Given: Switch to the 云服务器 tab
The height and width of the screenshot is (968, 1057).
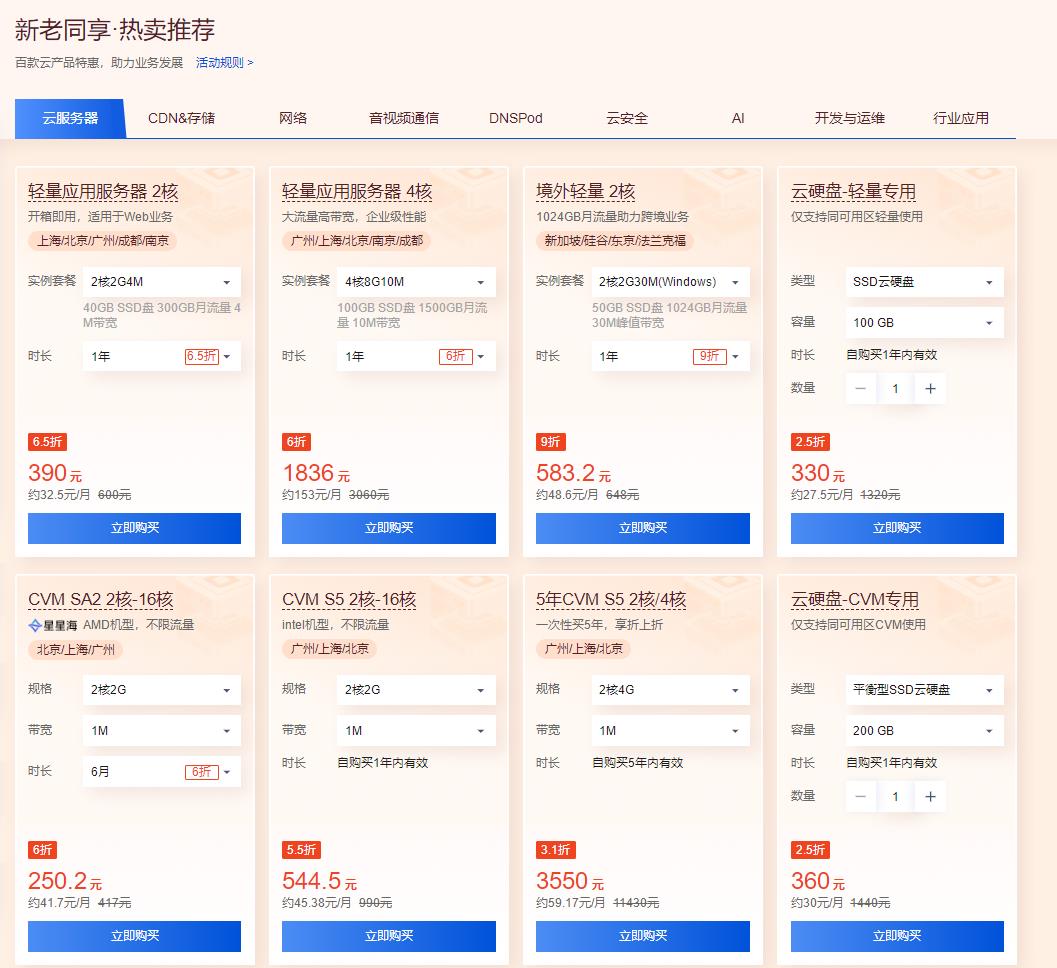Looking at the screenshot, I should pos(70,118).
